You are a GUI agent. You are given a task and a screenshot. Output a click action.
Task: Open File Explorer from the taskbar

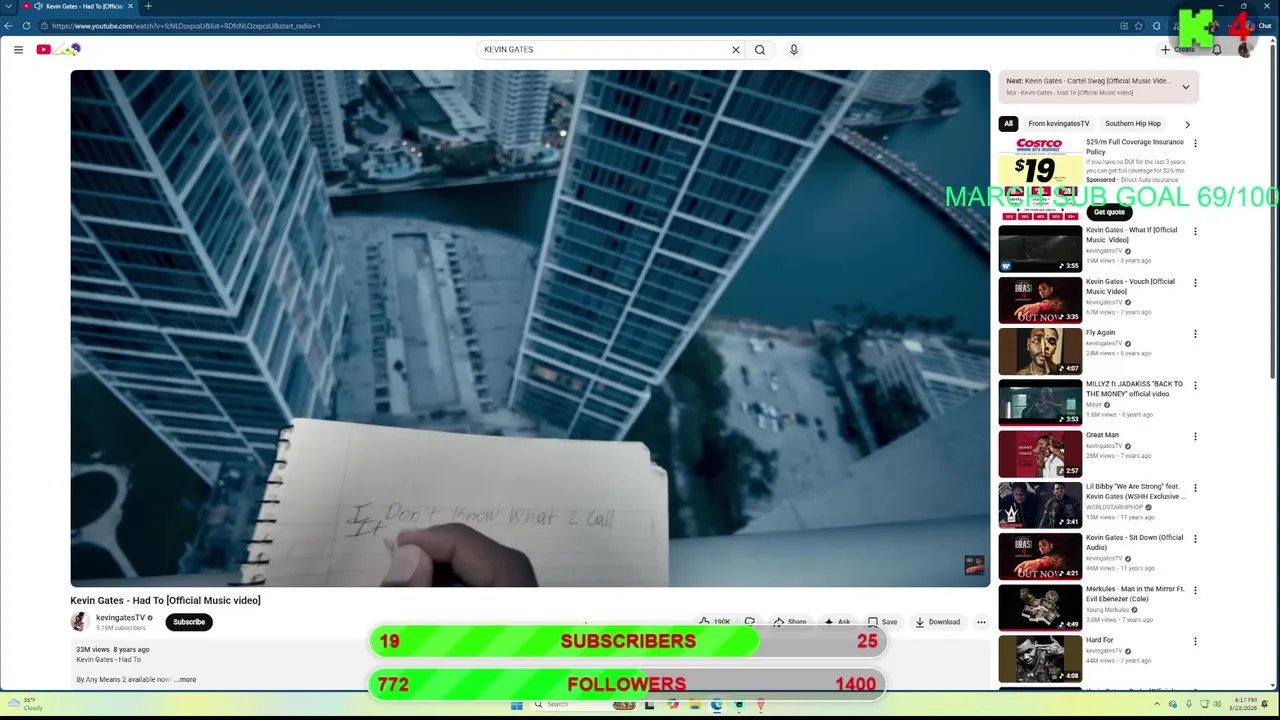click(694, 705)
